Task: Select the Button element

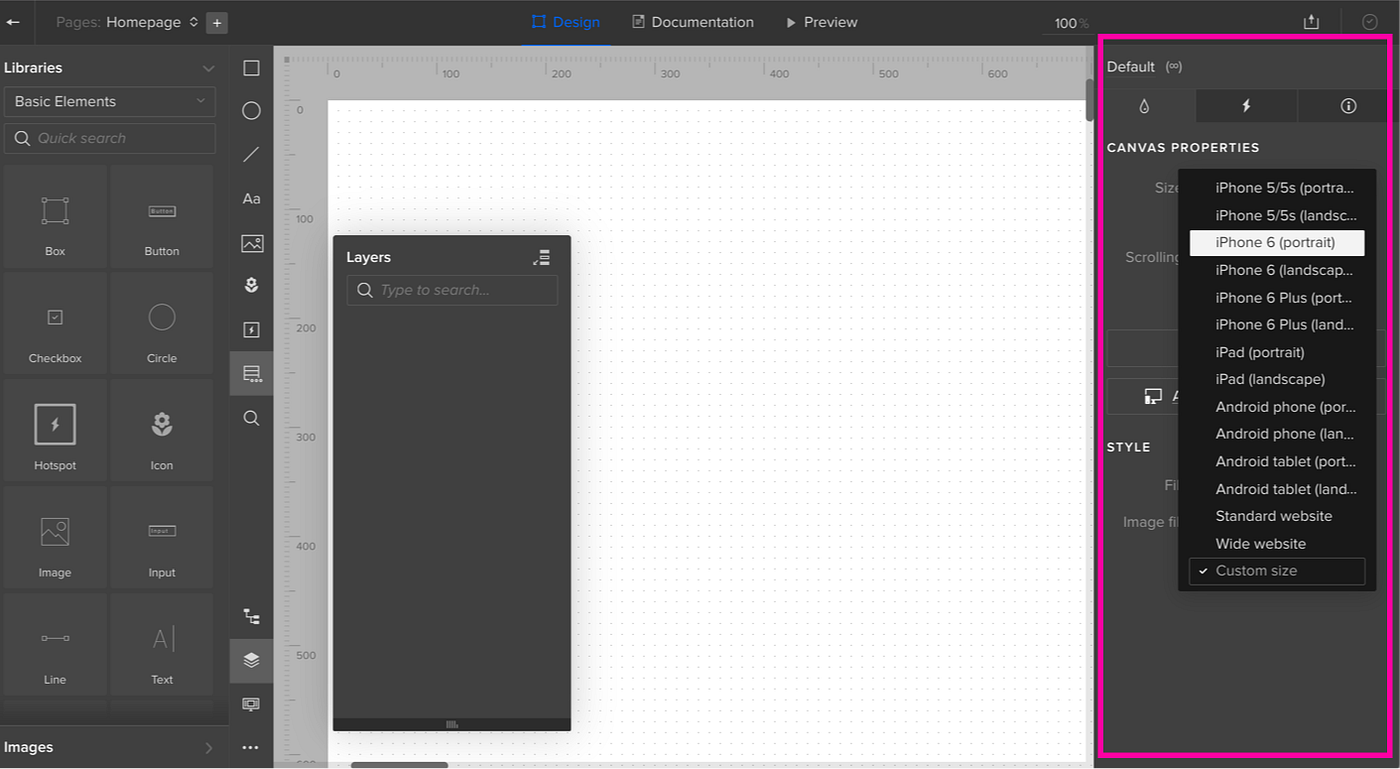Action: [162, 216]
